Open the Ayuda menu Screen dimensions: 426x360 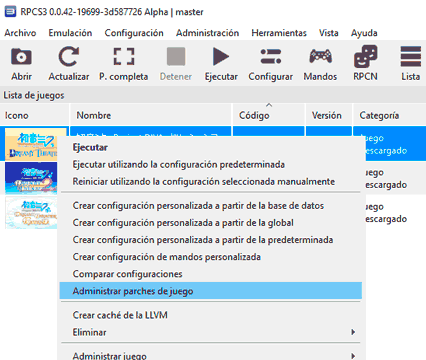[x=364, y=33]
